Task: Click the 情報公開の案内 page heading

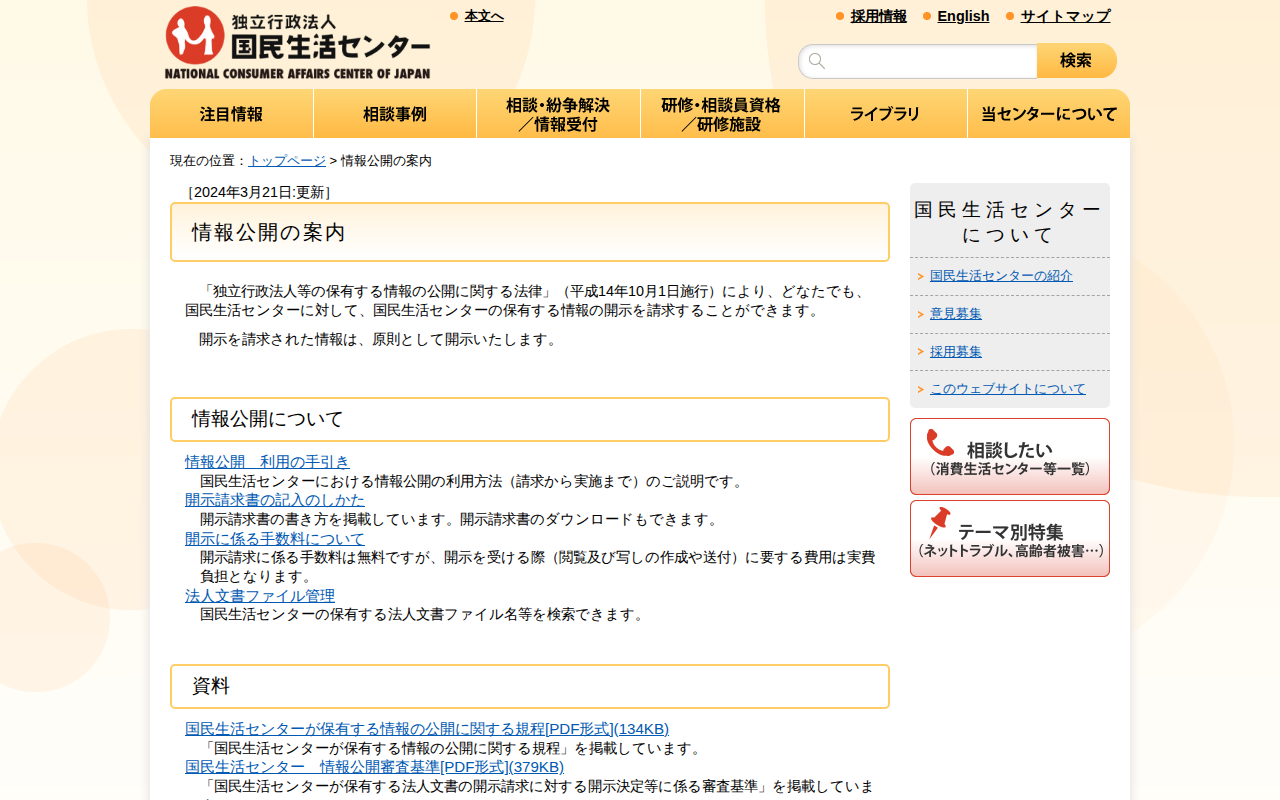Action: [530, 232]
